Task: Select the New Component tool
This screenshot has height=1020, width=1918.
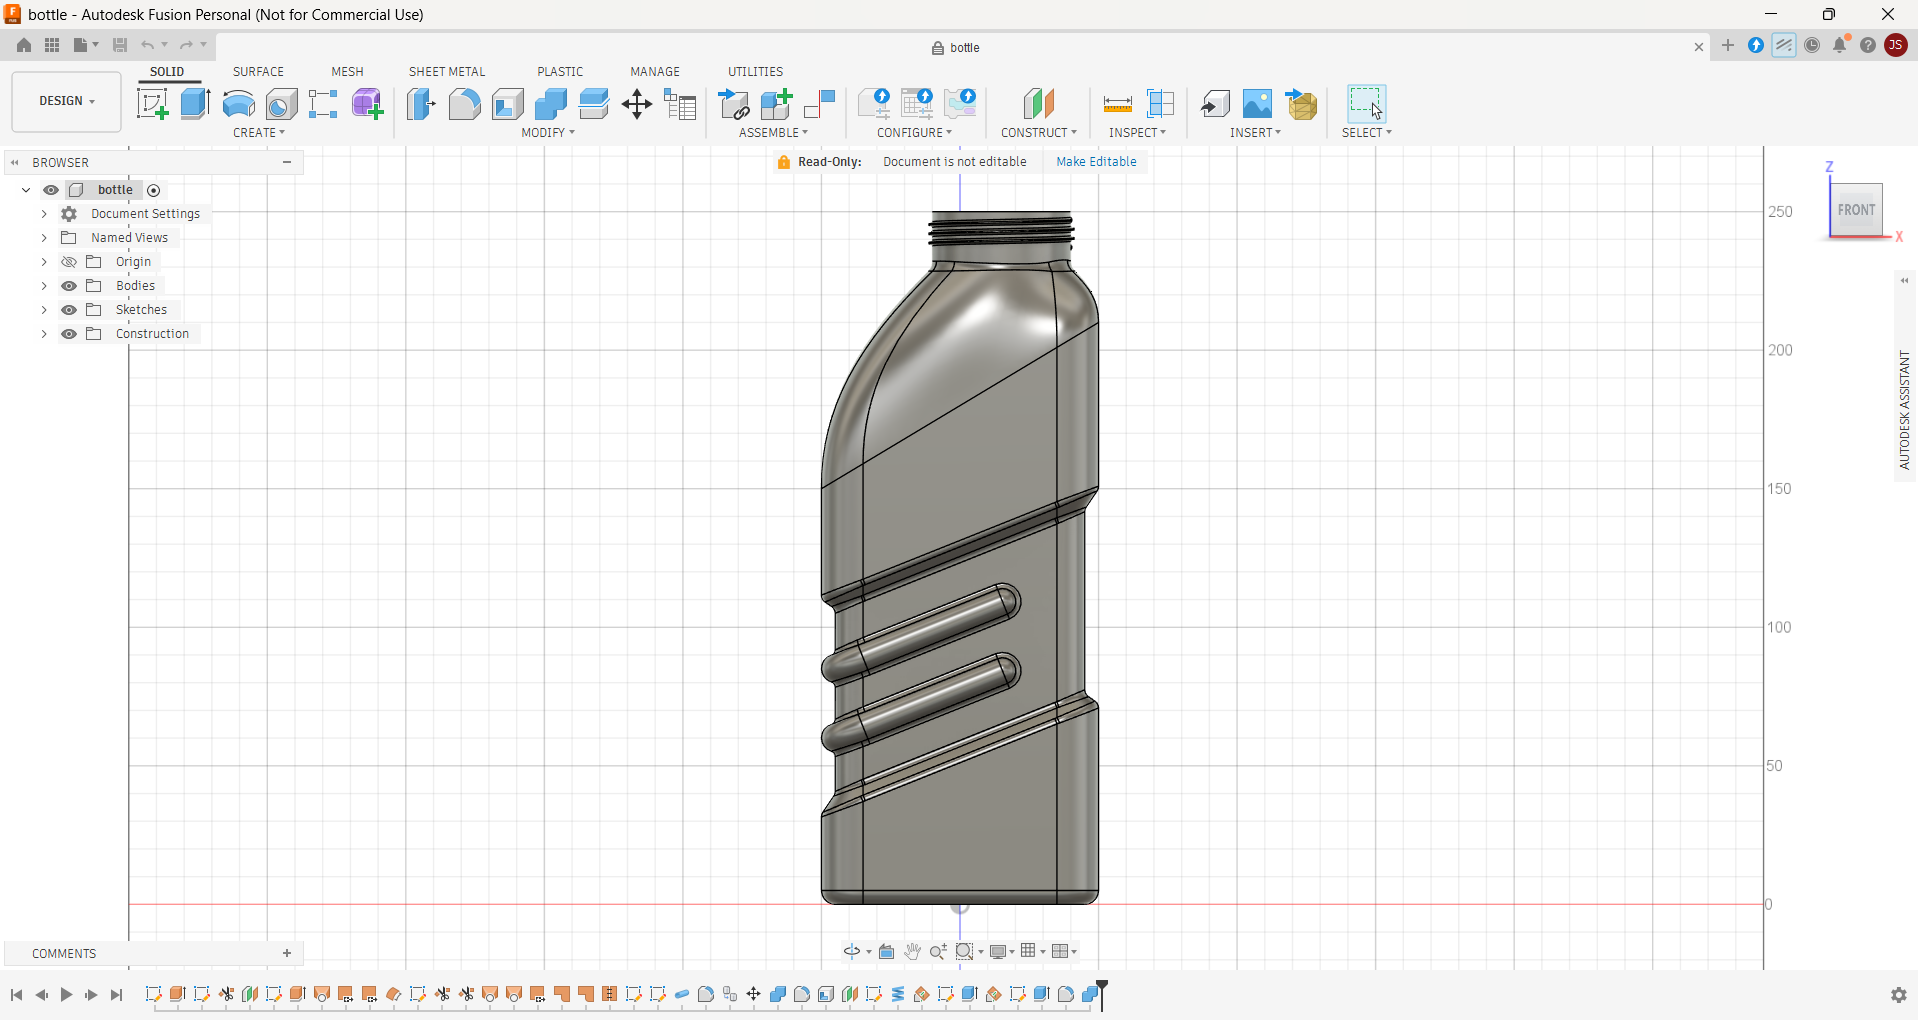Action: 776,104
